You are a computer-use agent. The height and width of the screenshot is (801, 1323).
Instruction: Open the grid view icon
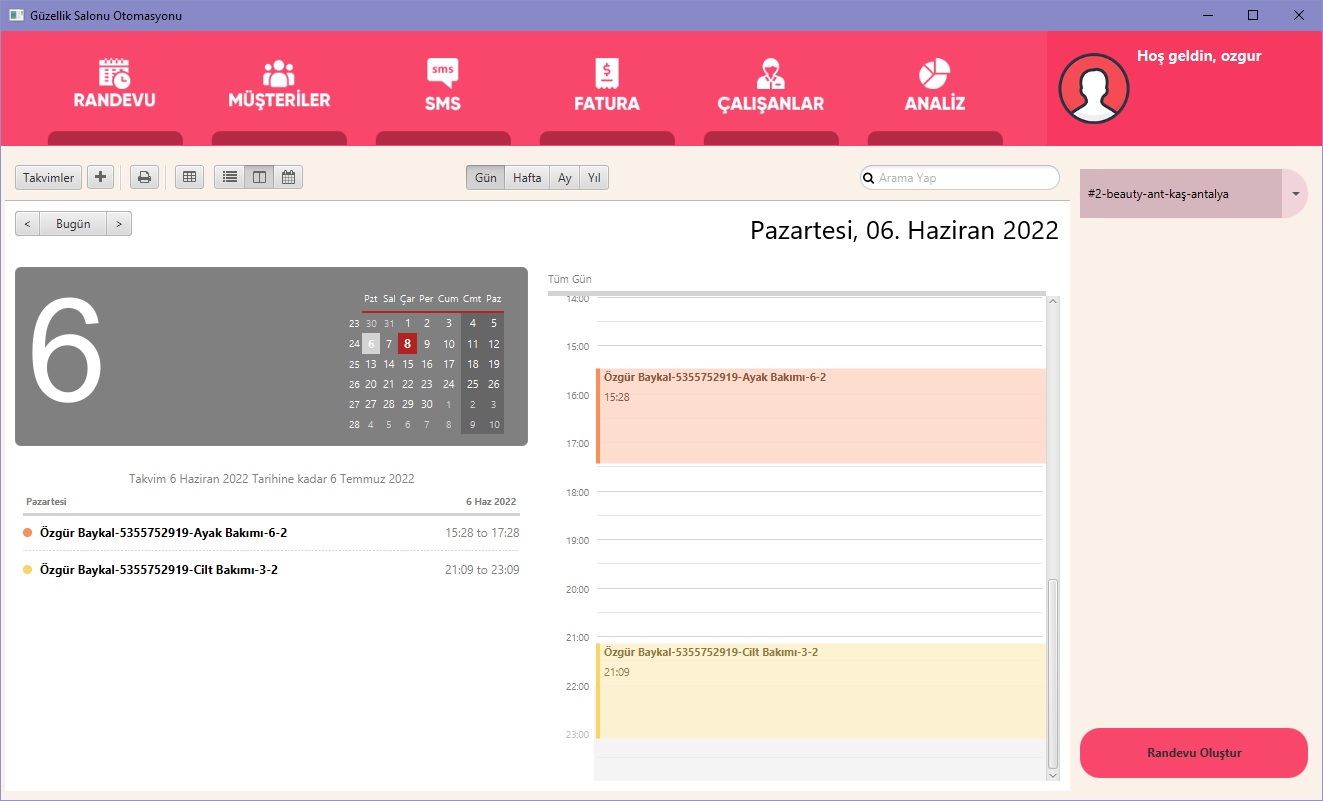(189, 177)
